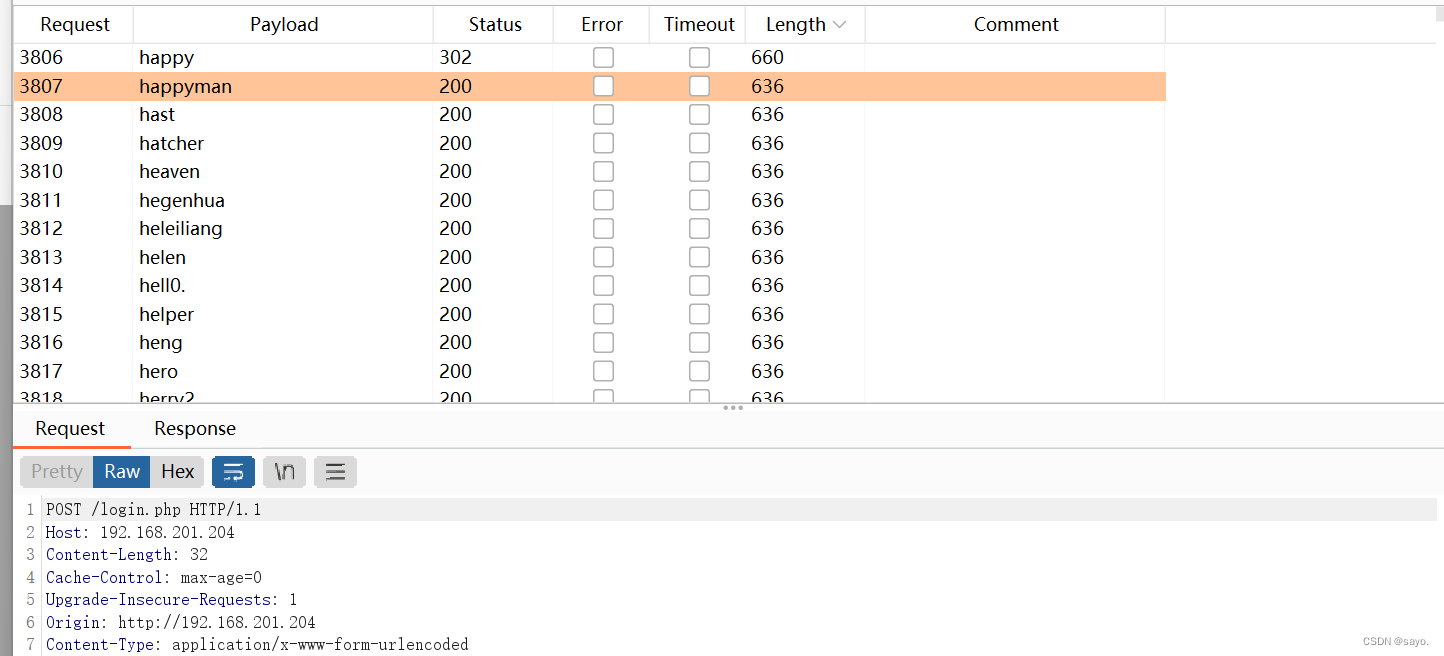Image resolution: width=1444 pixels, height=656 pixels.
Task: Tick the Error checkbox for heleiliang row
Action: coord(603,229)
